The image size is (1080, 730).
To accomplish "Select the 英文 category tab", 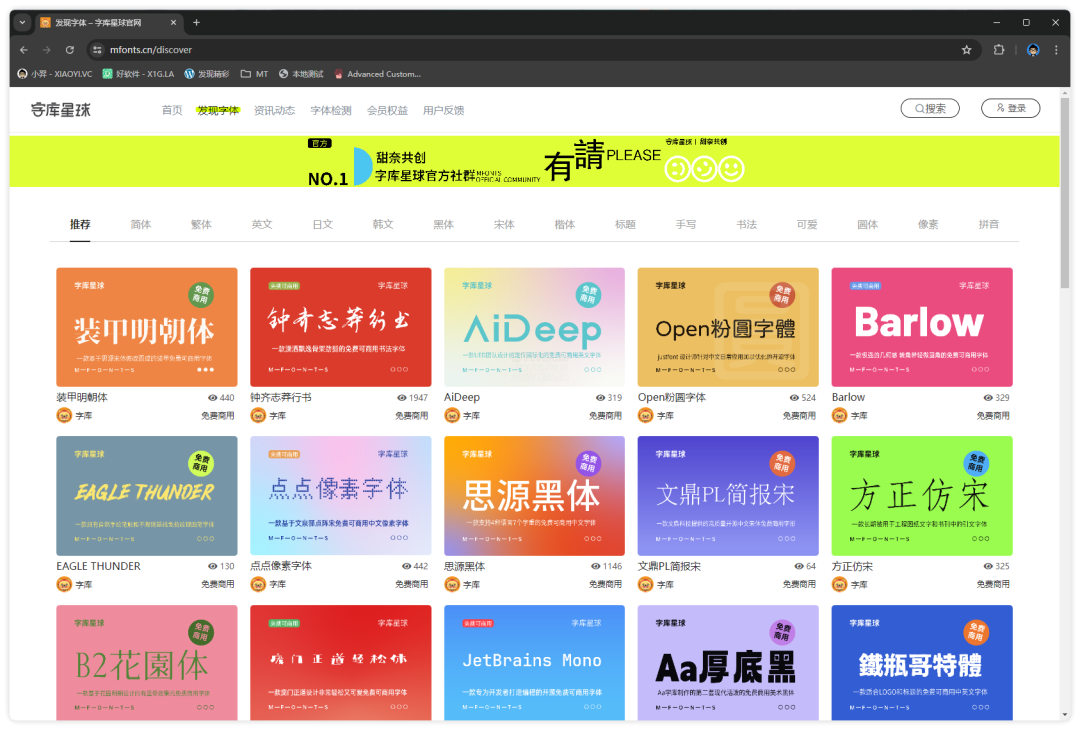I will coord(262,225).
